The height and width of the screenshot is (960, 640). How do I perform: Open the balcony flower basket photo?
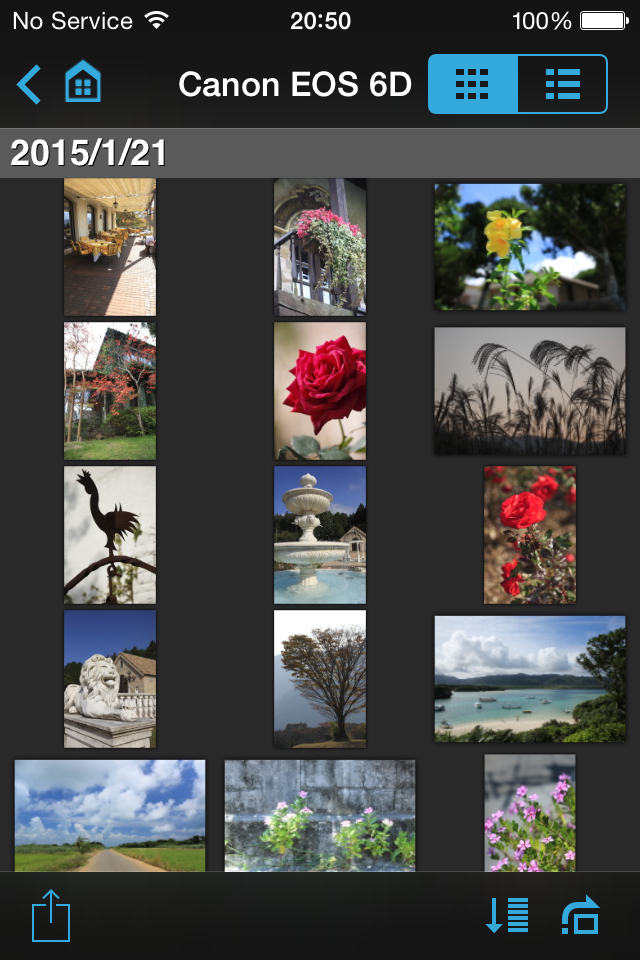pos(320,247)
